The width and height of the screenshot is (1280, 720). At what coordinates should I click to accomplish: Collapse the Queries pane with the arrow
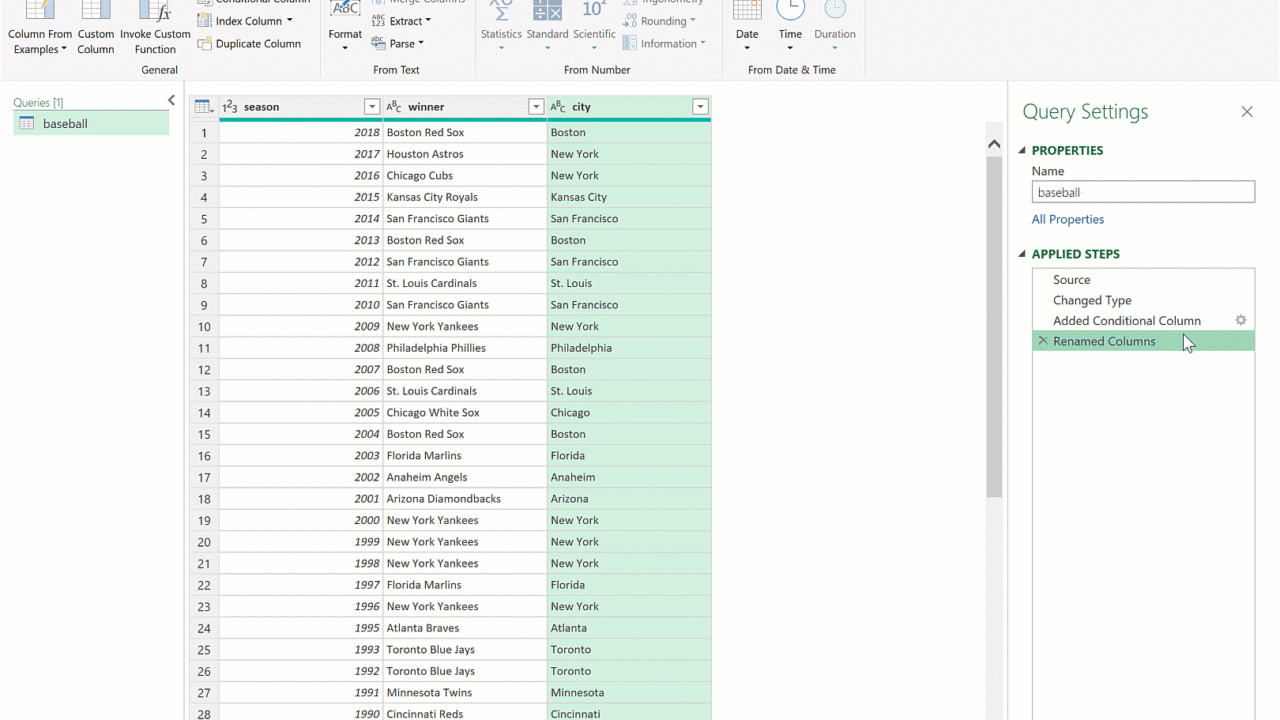171,101
